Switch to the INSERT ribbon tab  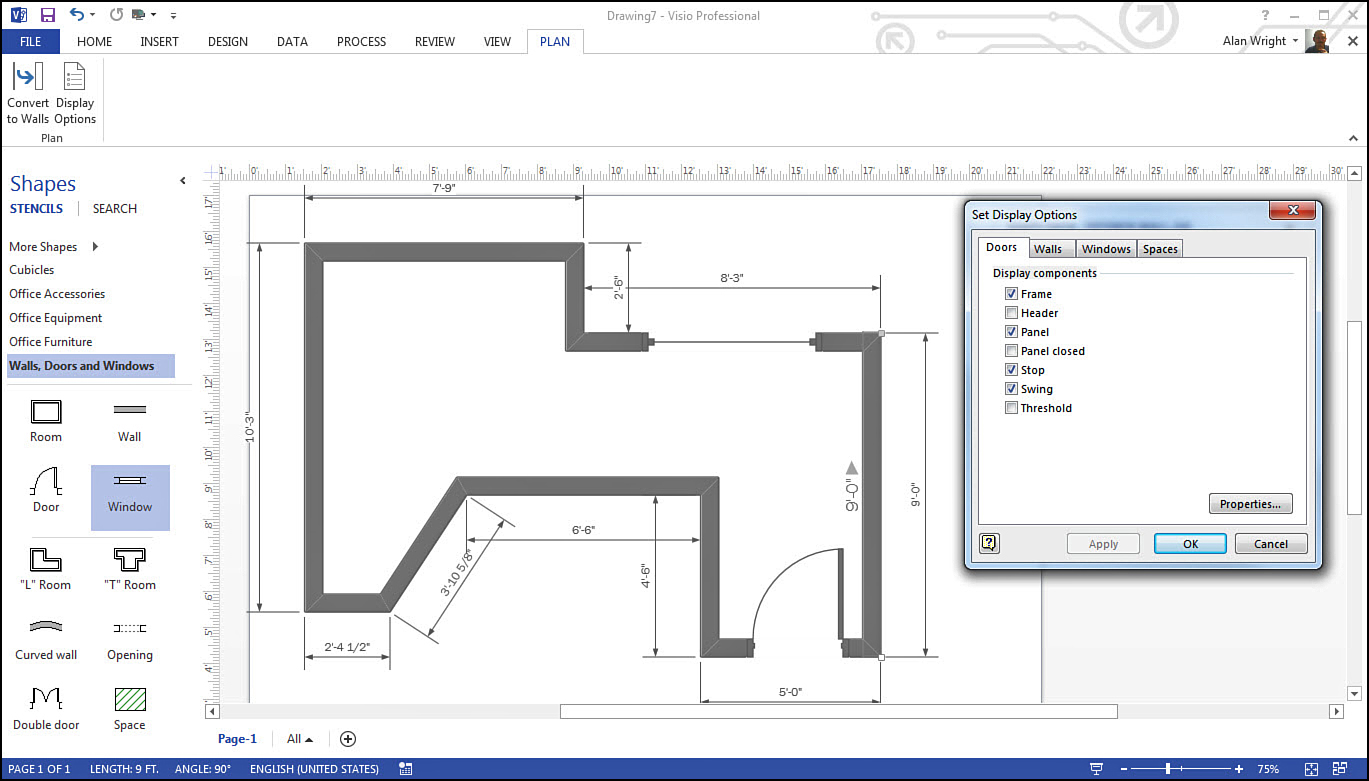[160, 41]
